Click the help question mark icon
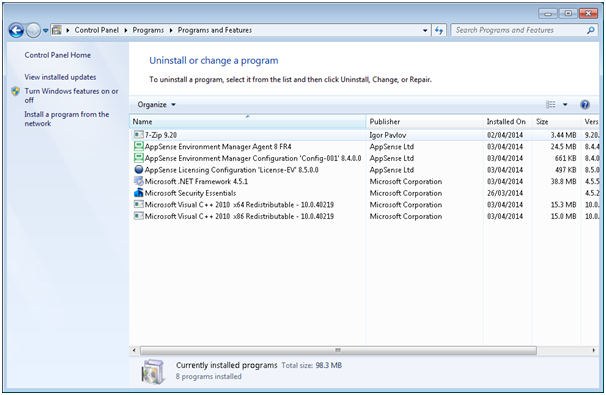The width and height of the screenshot is (606, 395). [x=585, y=104]
